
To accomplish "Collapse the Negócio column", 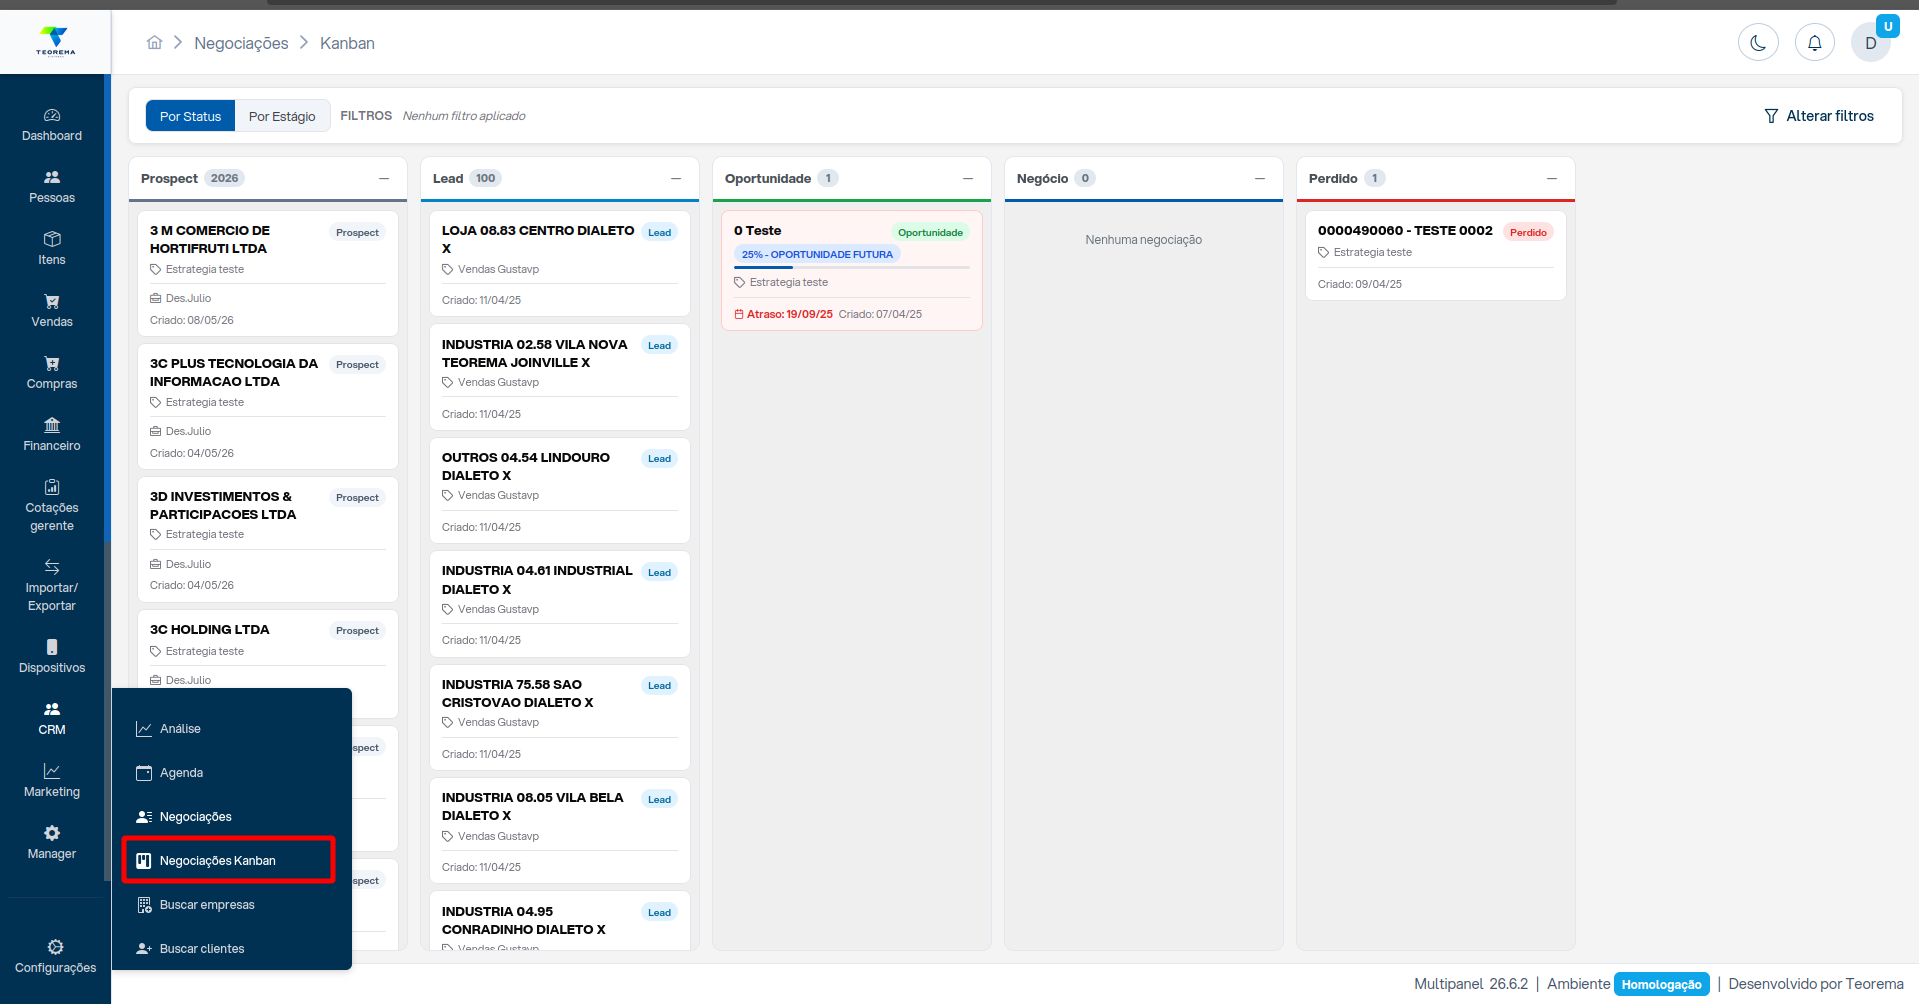I will tap(1260, 179).
